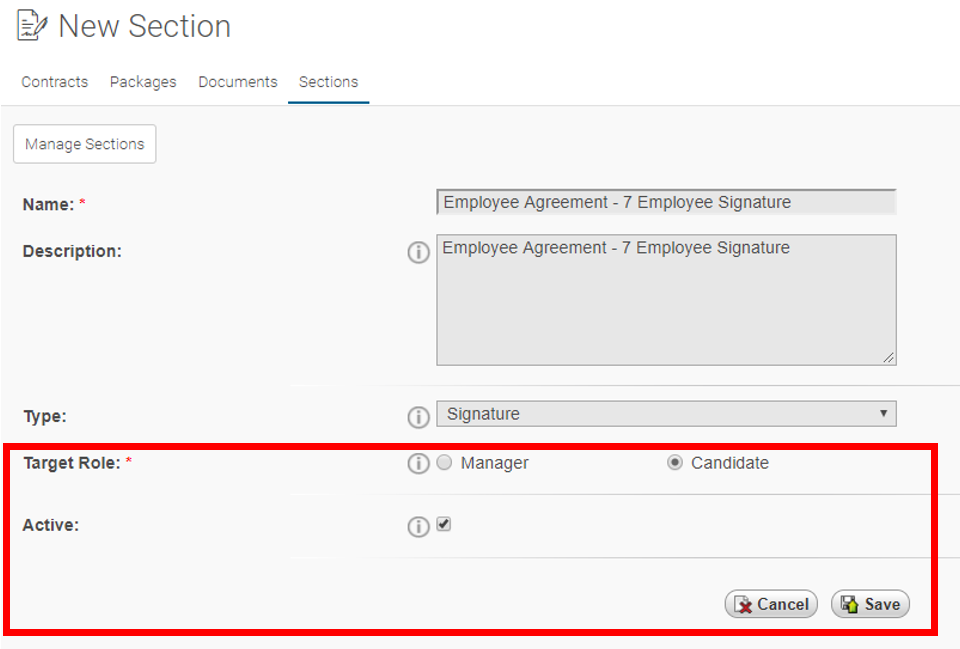Viewport: 960px width, 649px height.
Task: Click the Manage Sections button
Action: click(x=84, y=144)
